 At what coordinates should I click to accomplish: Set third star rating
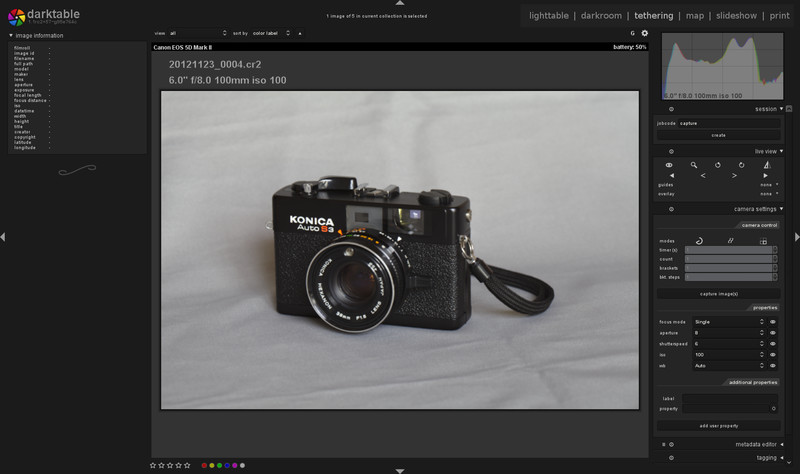point(170,465)
